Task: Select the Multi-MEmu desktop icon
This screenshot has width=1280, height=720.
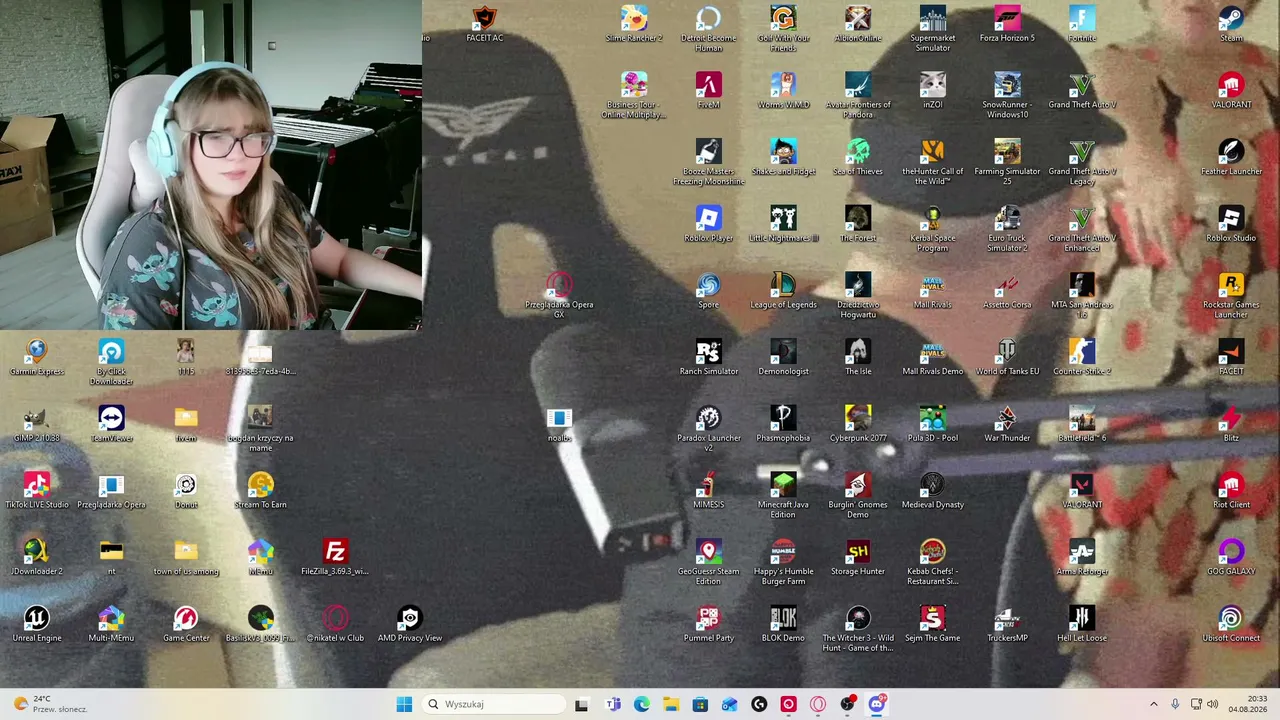Action: (x=111, y=625)
